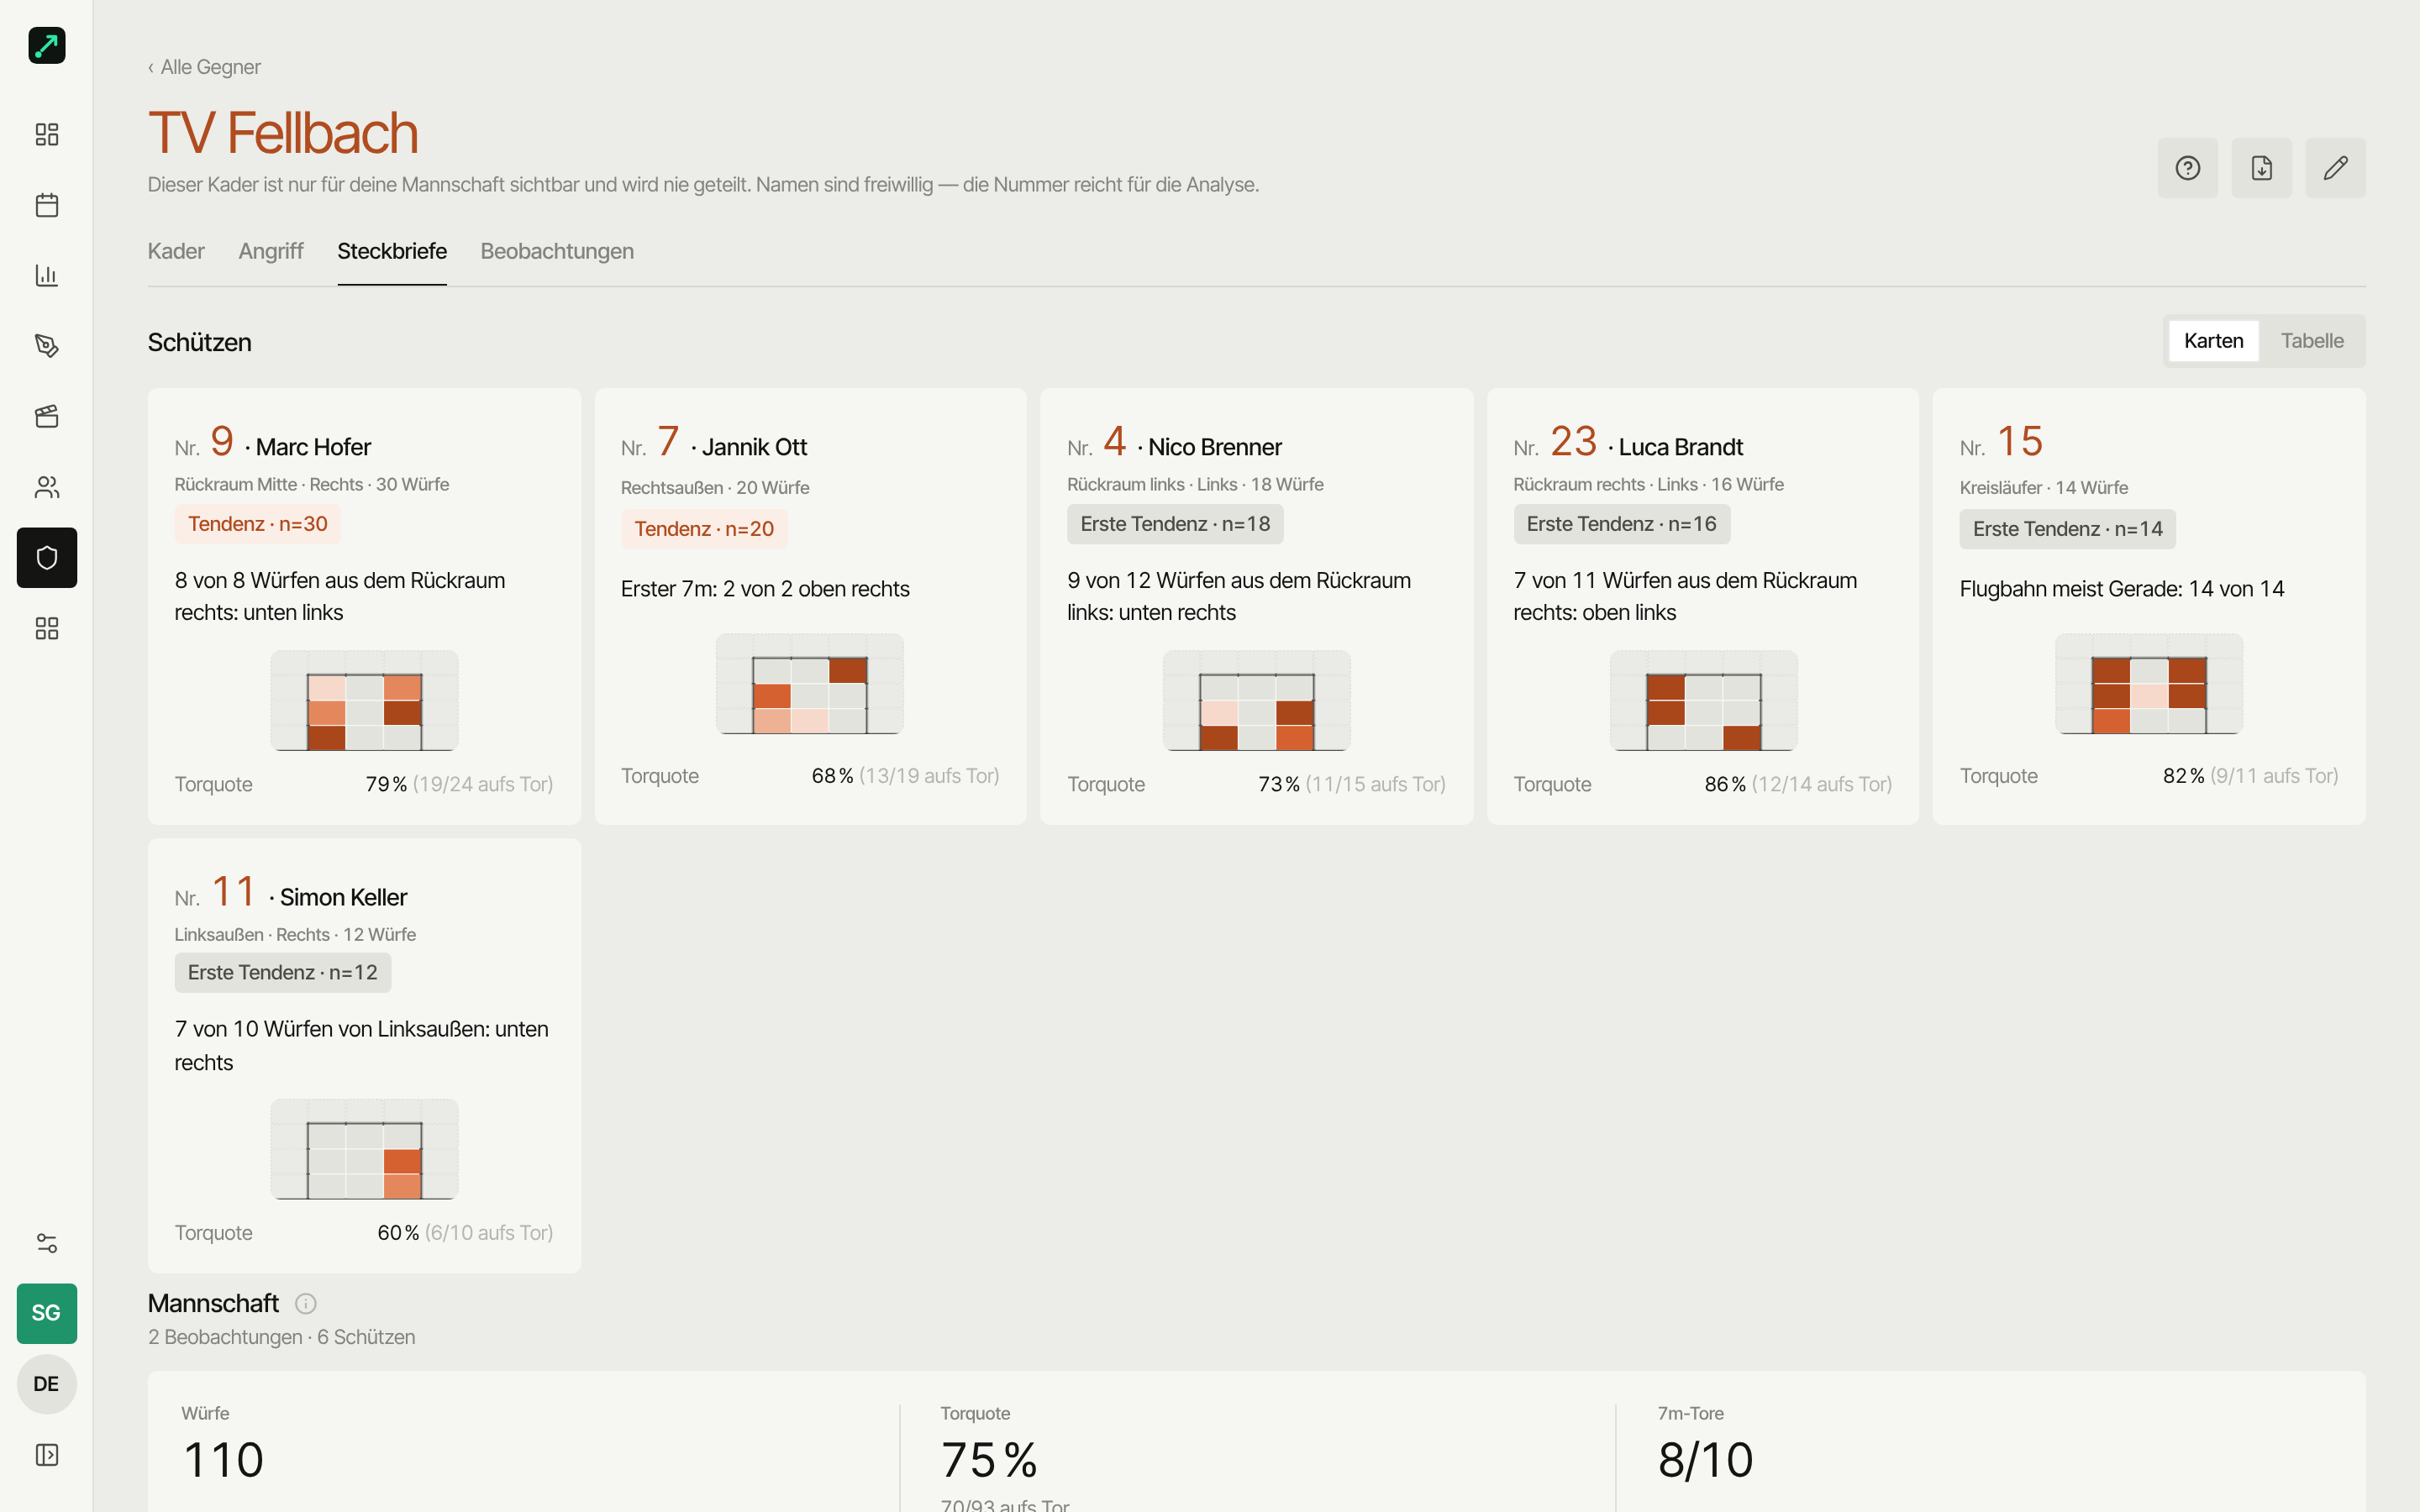Click the app logo arrow icon
The width and height of the screenshot is (2420, 1512).
tap(46, 45)
